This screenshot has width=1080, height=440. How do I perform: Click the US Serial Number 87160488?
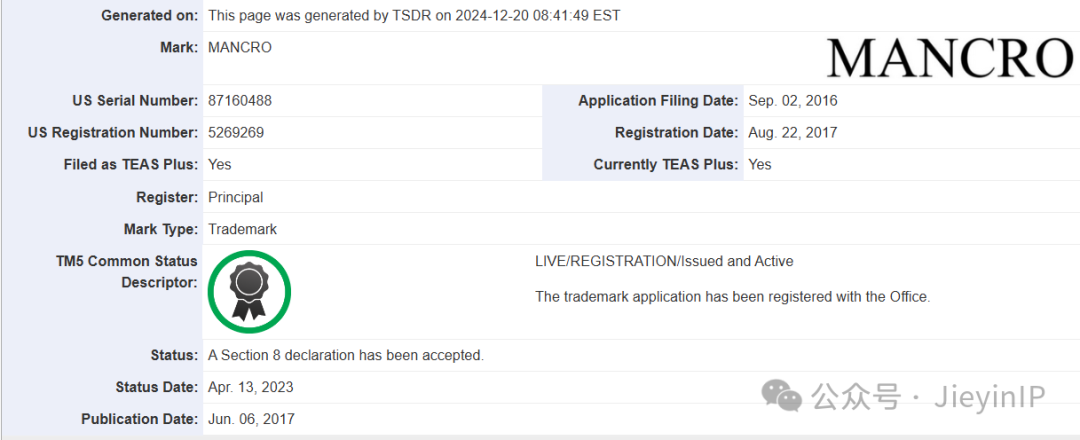[x=240, y=101]
